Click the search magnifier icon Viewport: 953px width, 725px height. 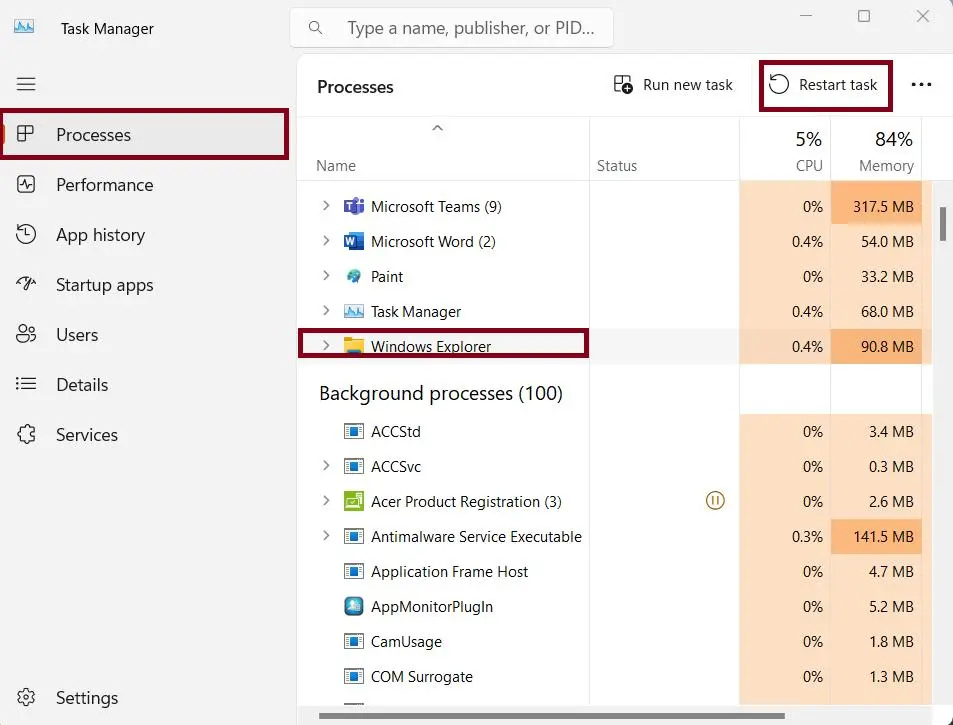click(x=315, y=27)
